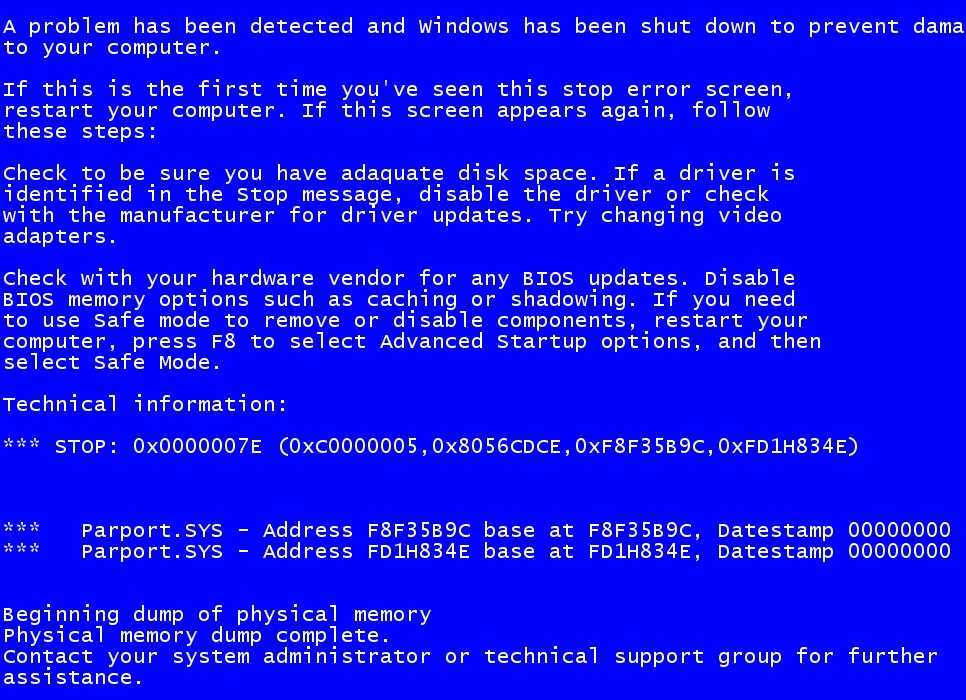Click the 'Technical information:' heading
Viewport: 966px width, 700px height.
(145, 404)
